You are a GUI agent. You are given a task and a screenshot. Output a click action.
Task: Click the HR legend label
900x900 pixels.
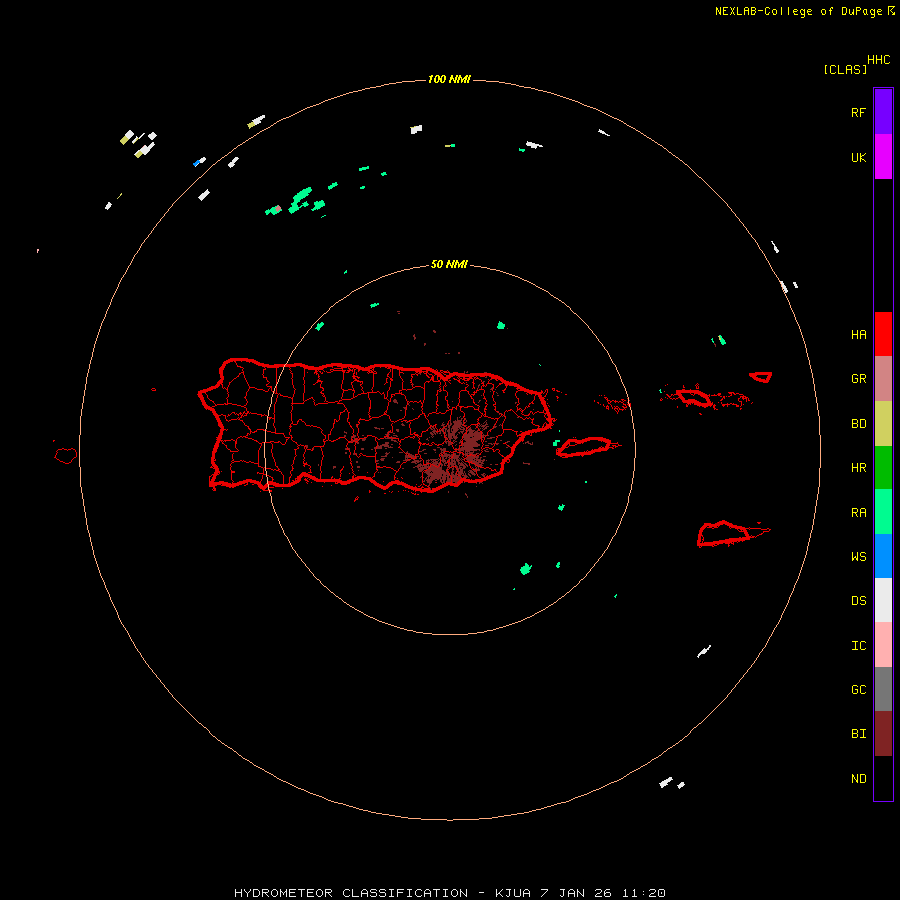[858, 468]
